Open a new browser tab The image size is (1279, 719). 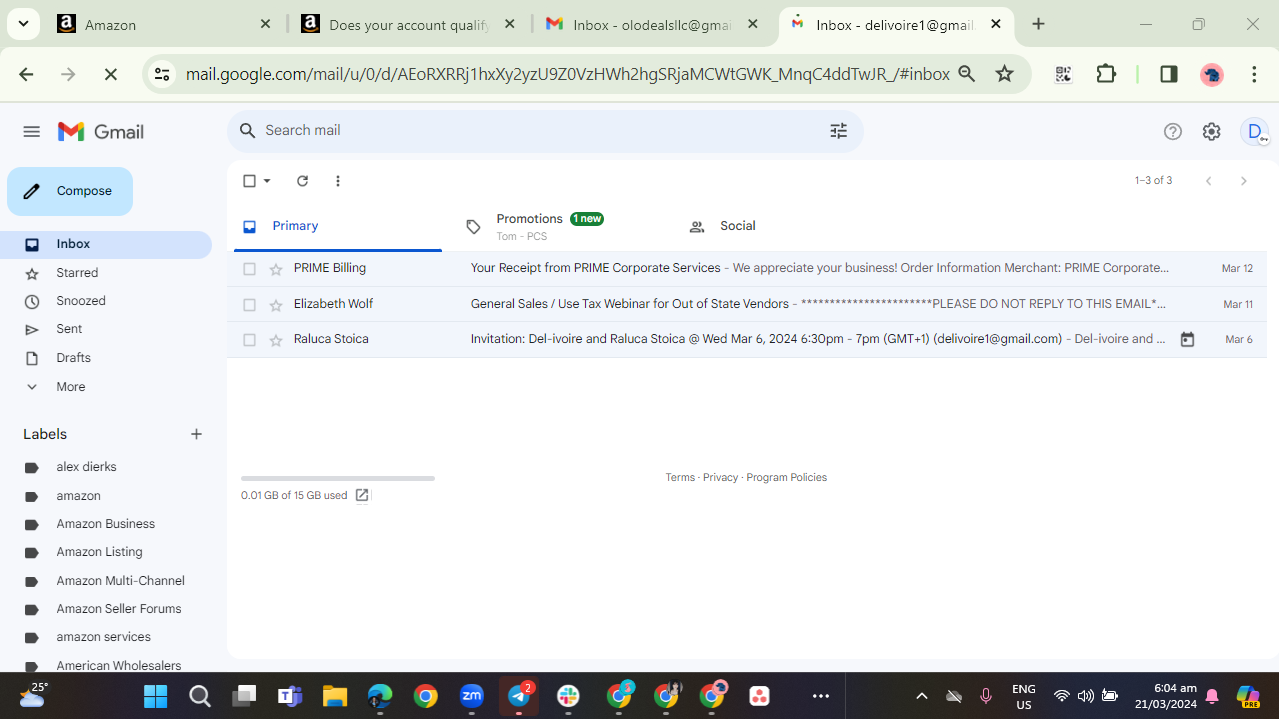tap(1038, 24)
